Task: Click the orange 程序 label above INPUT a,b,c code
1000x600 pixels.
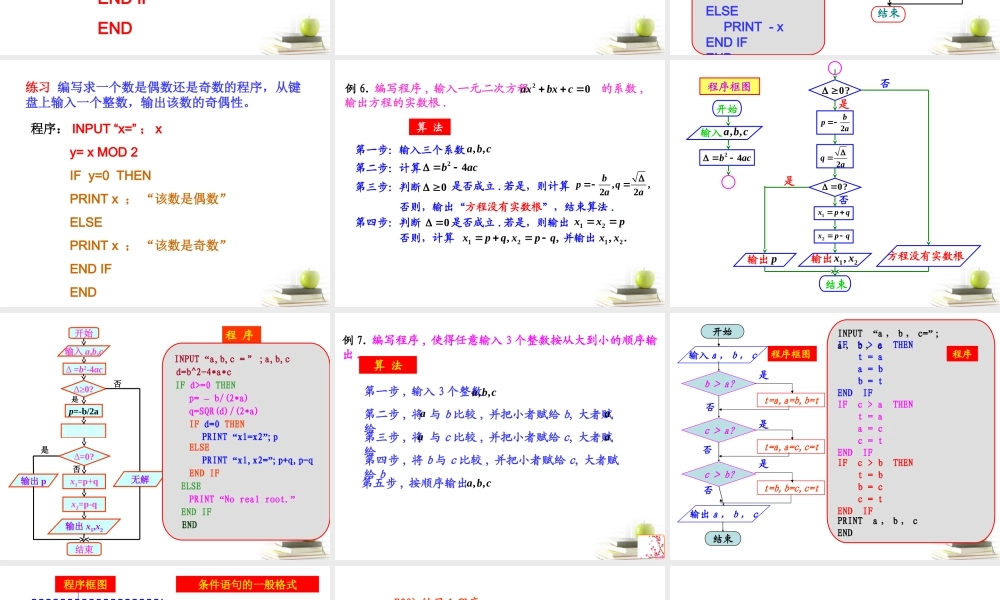Action: (x=240, y=335)
